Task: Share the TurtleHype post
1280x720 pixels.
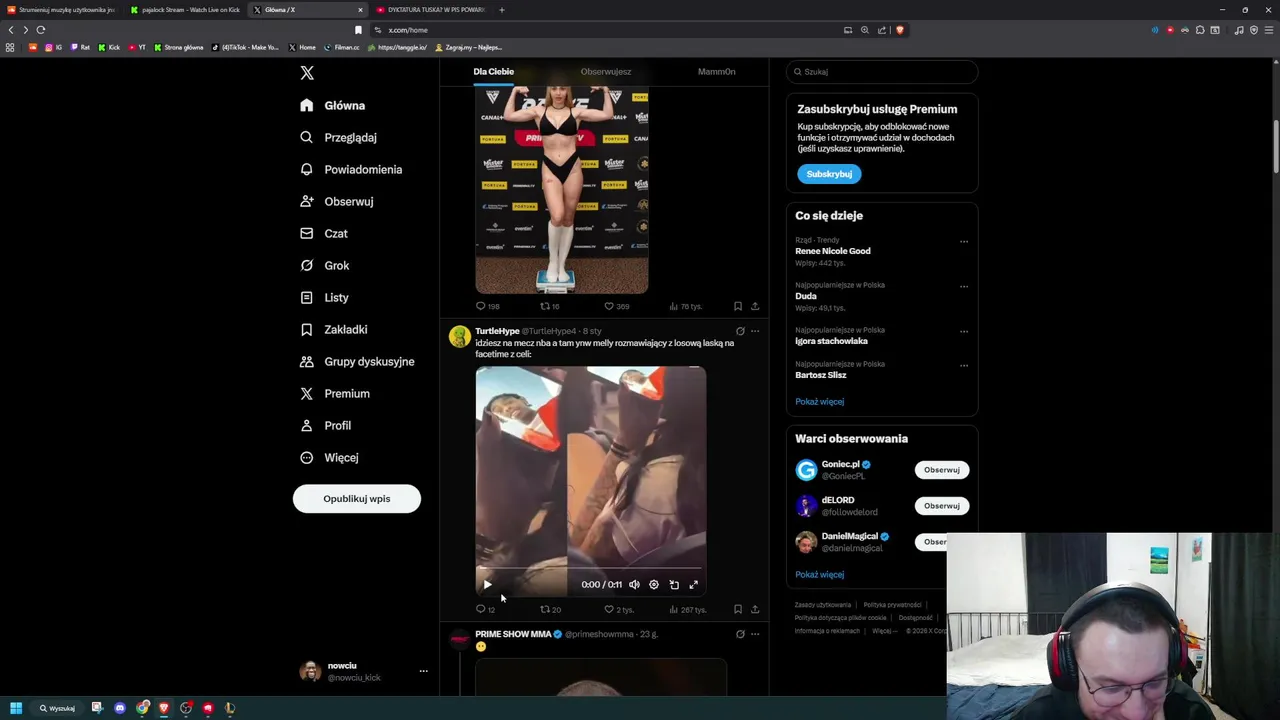Action: tap(755, 609)
